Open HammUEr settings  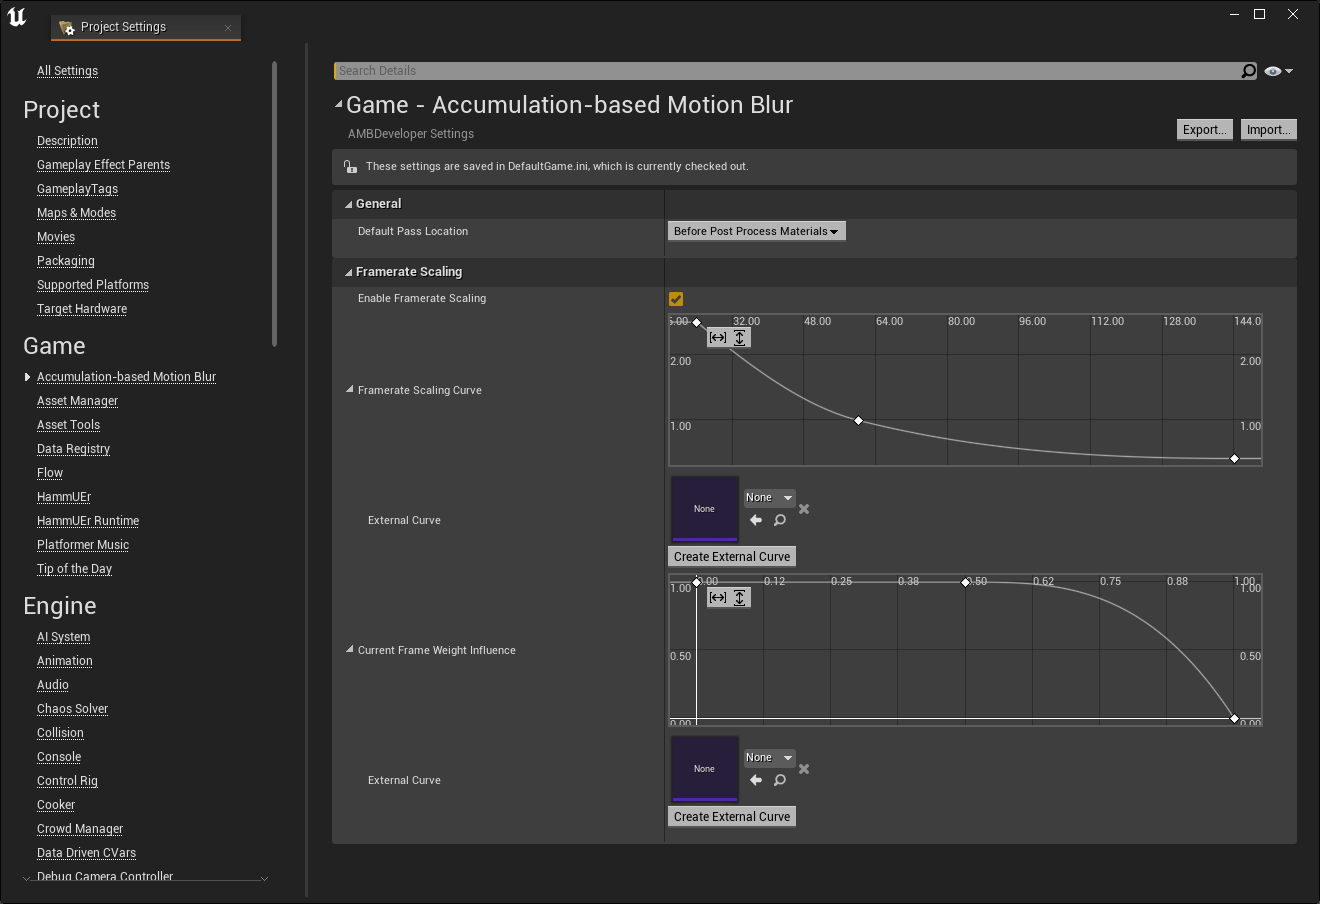[64, 497]
